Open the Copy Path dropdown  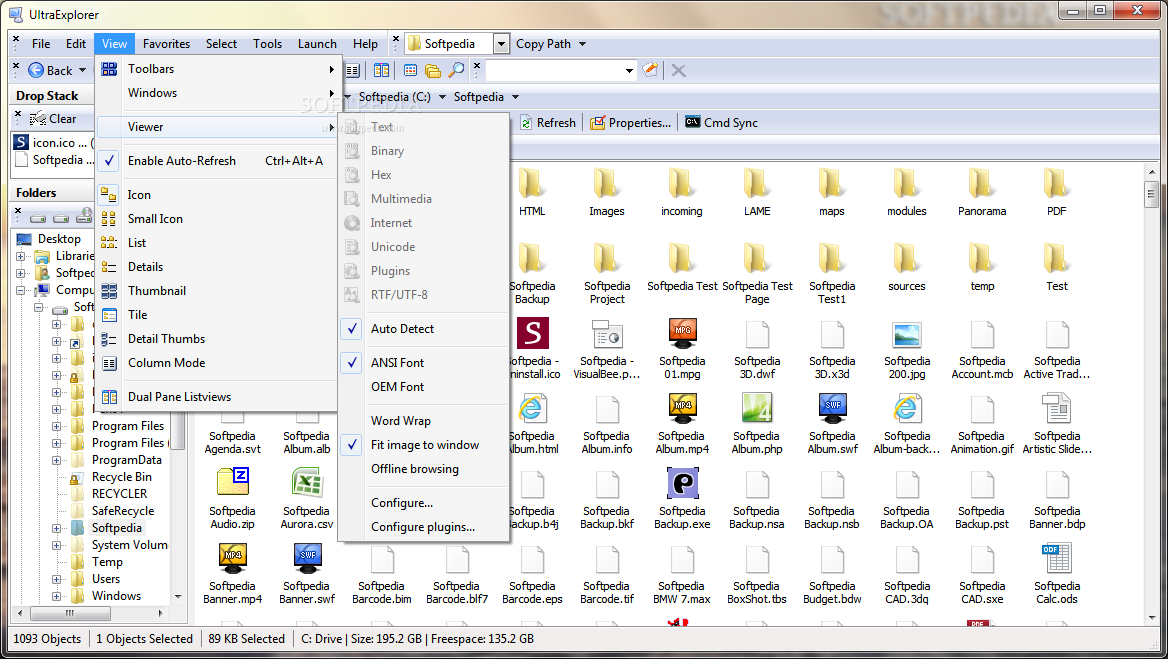(583, 44)
